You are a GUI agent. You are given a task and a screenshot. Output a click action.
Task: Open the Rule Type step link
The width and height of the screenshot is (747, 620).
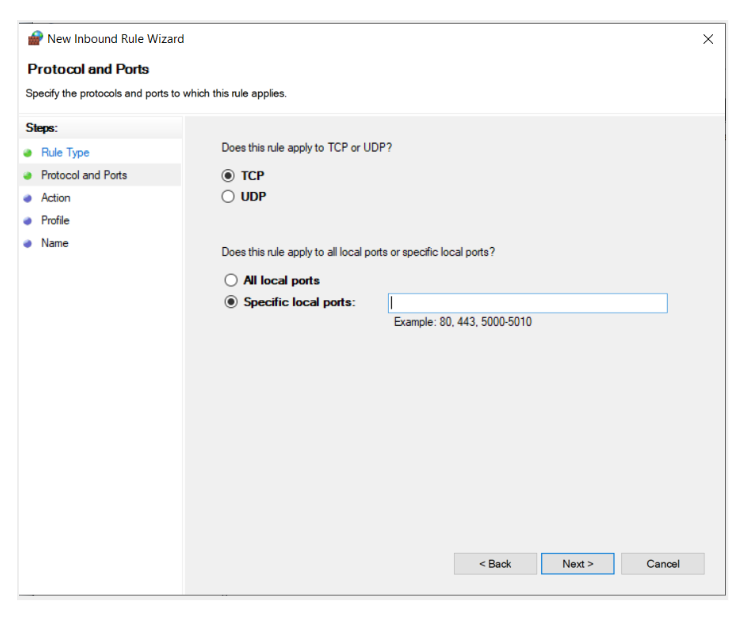click(65, 153)
